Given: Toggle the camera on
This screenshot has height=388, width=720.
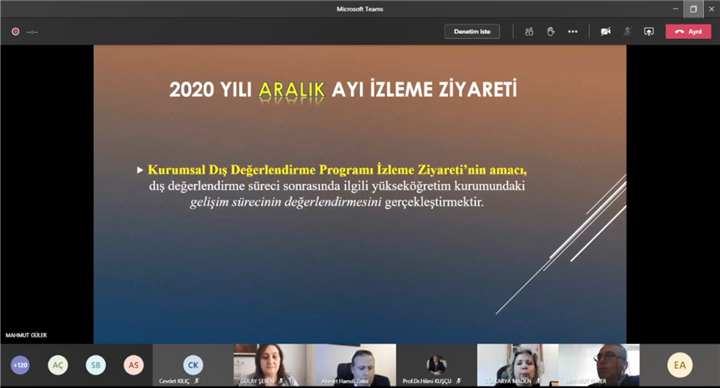Looking at the screenshot, I should tap(606, 32).
